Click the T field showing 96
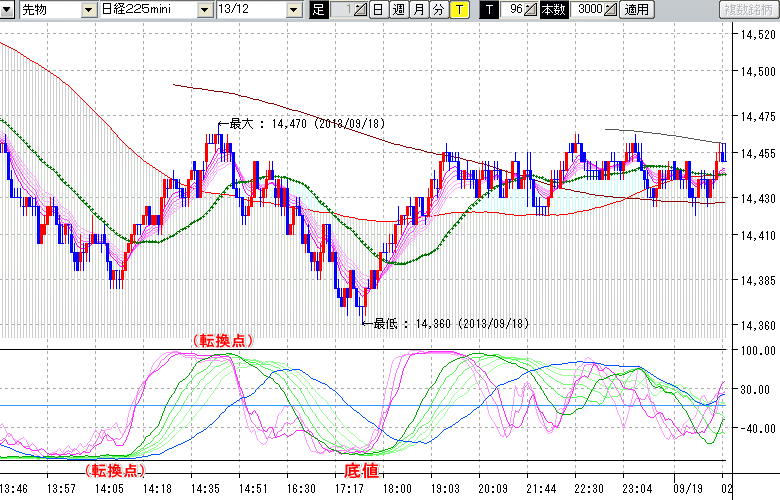The width and height of the screenshot is (780, 500). 514,10
